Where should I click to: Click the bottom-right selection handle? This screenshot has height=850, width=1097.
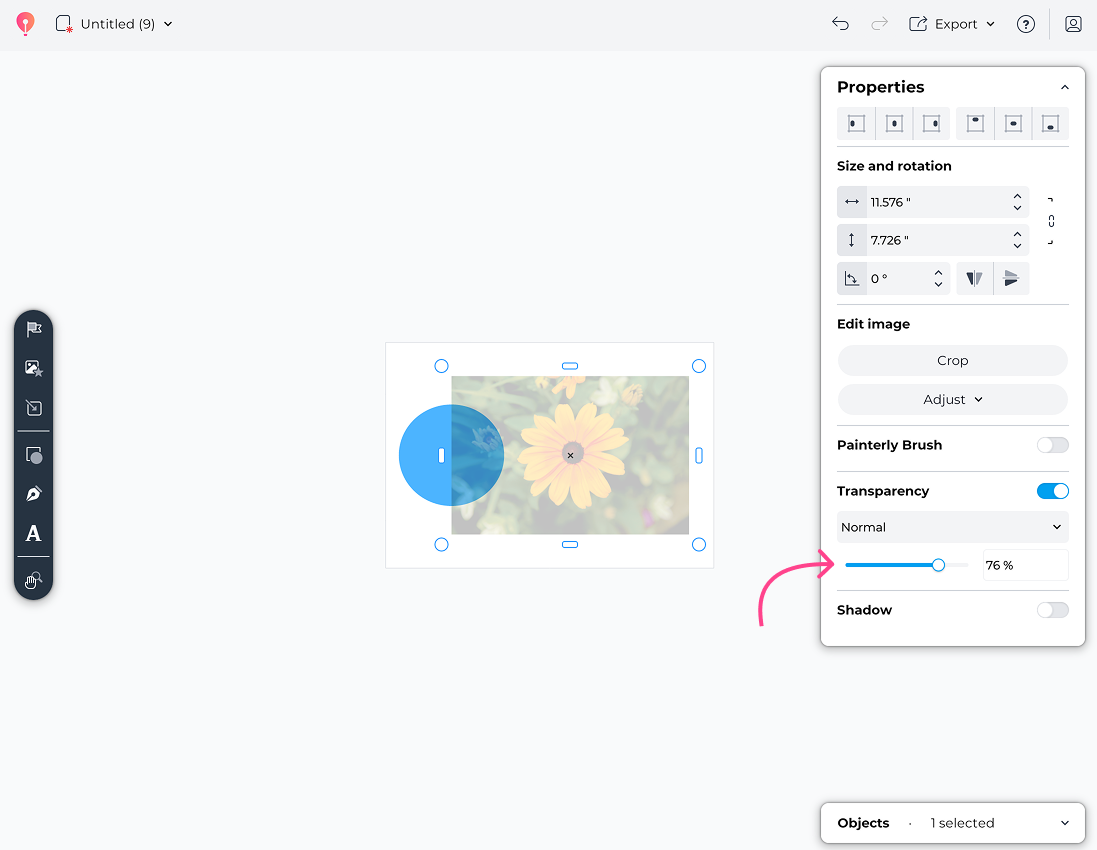699,544
